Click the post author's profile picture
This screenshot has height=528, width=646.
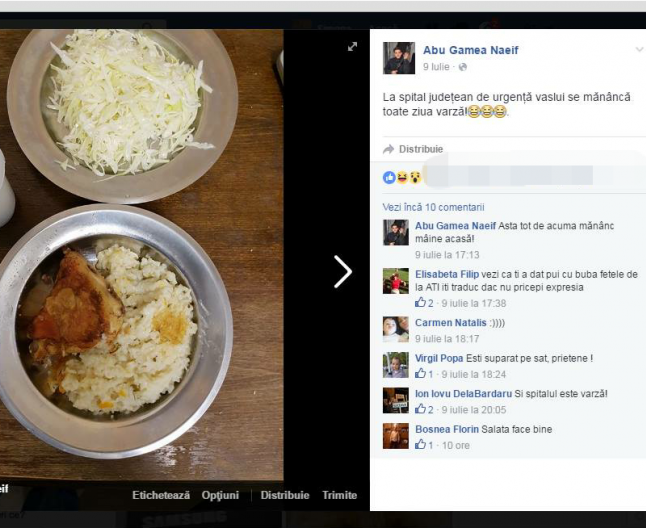(x=399, y=58)
